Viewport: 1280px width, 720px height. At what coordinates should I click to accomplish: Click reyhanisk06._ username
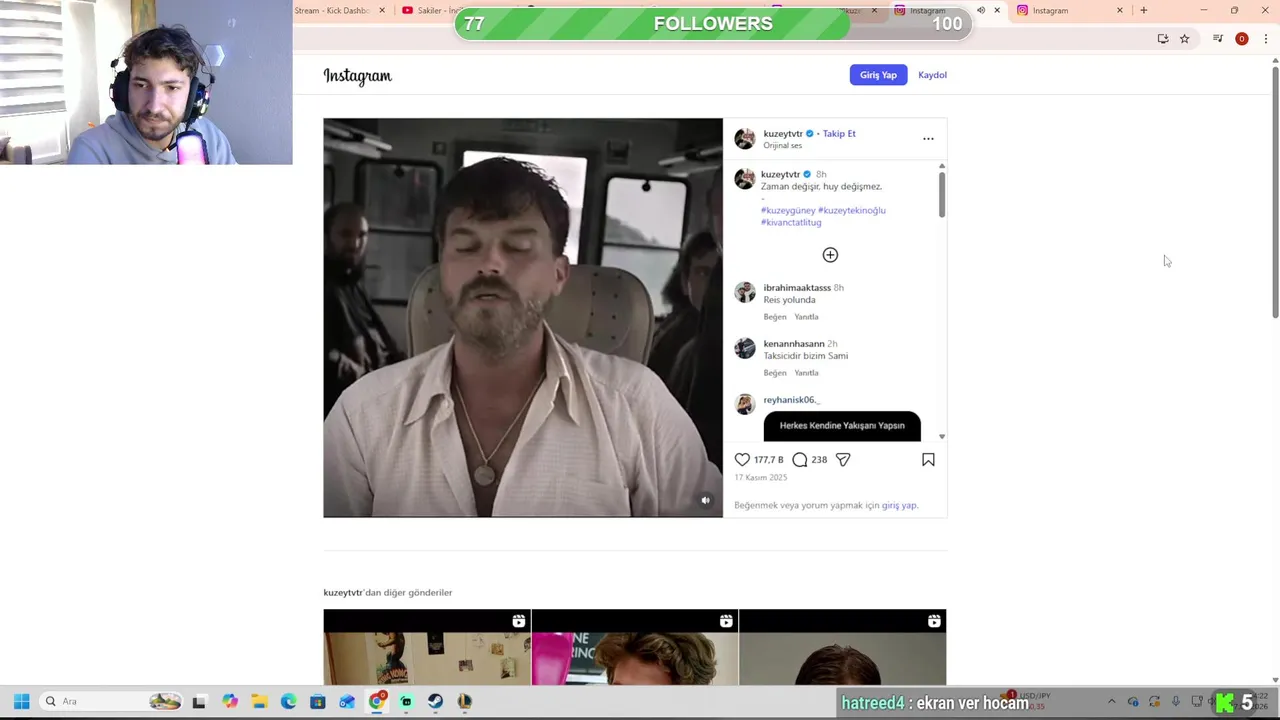point(791,400)
